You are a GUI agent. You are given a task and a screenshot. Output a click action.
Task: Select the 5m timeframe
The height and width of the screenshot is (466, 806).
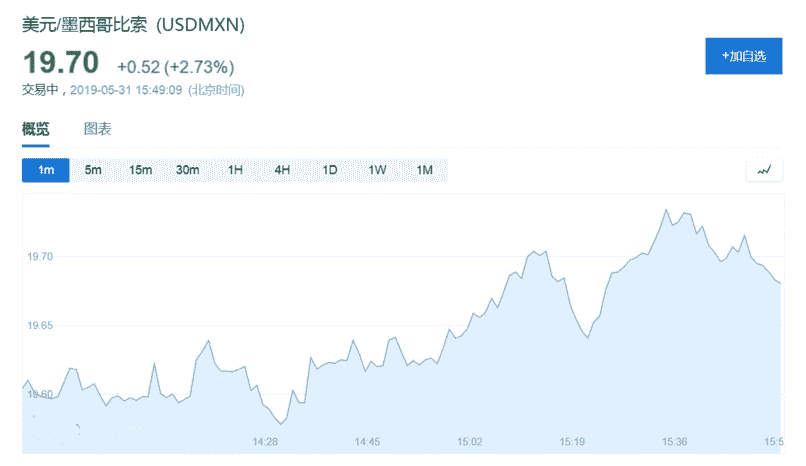93,170
